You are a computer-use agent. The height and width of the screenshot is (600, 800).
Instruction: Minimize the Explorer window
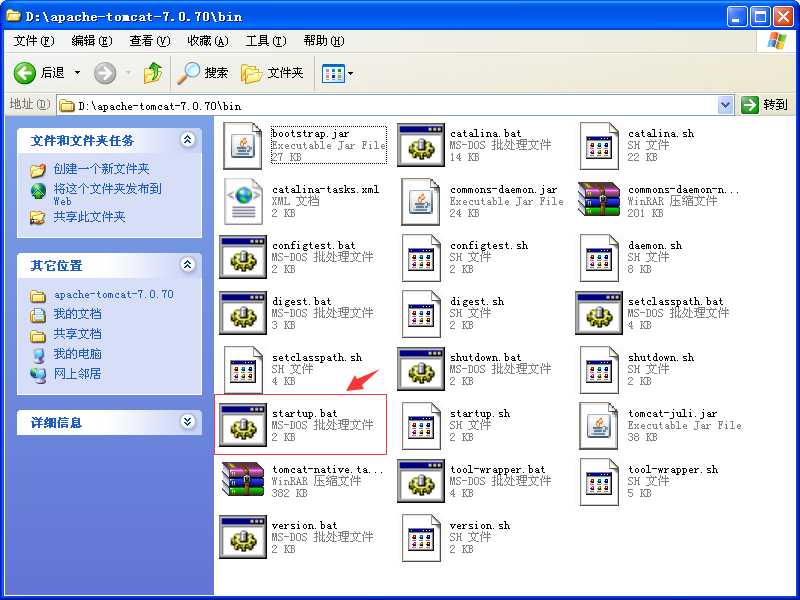[x=736, y=17]
